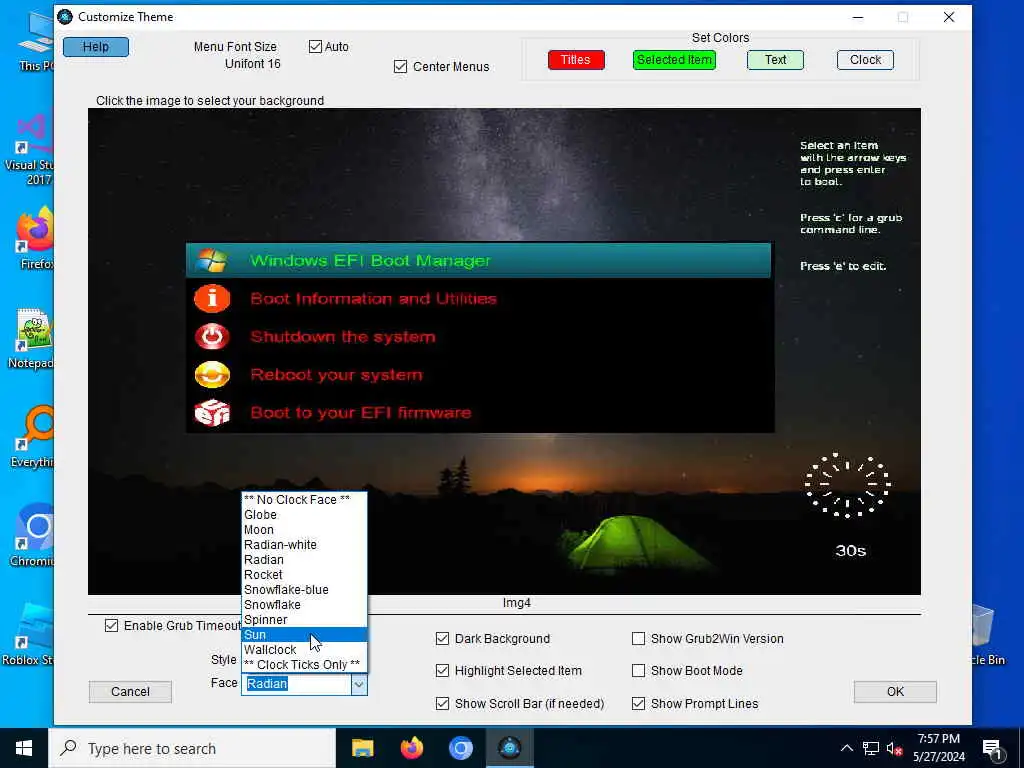Viewport: 1024px width, 768px height.
Task: Click the Customize Theme title bar icon
Action: point(65,17)
